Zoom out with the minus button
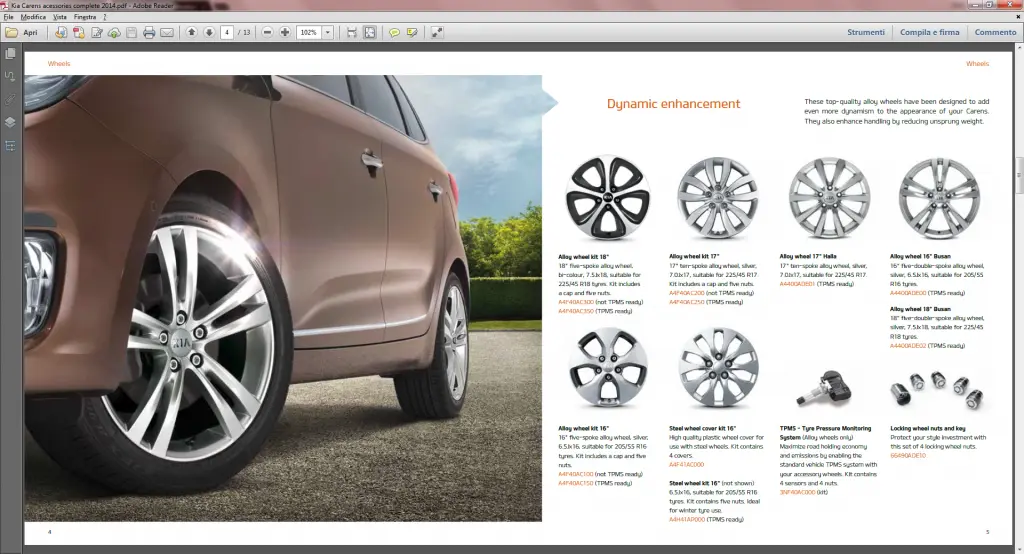1024x554 pixels. click(267, 32)
